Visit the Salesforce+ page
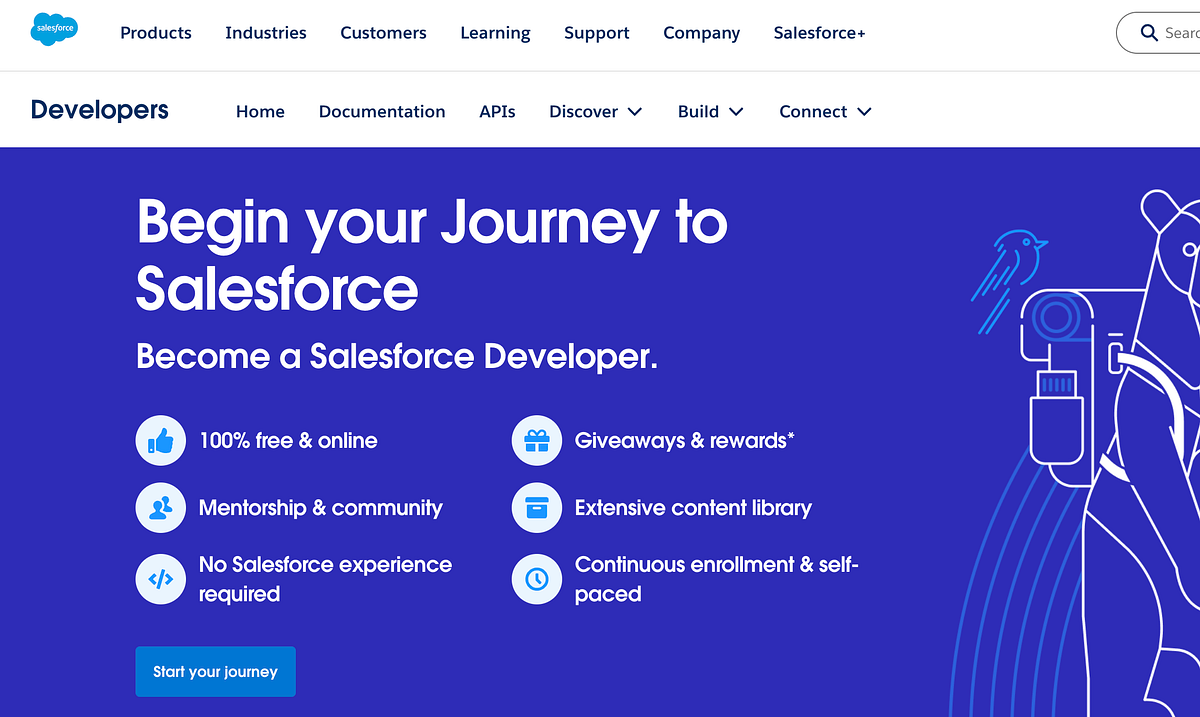This screenshot has height=717, width=1200. pyautogui.click(x=819, y=32)
